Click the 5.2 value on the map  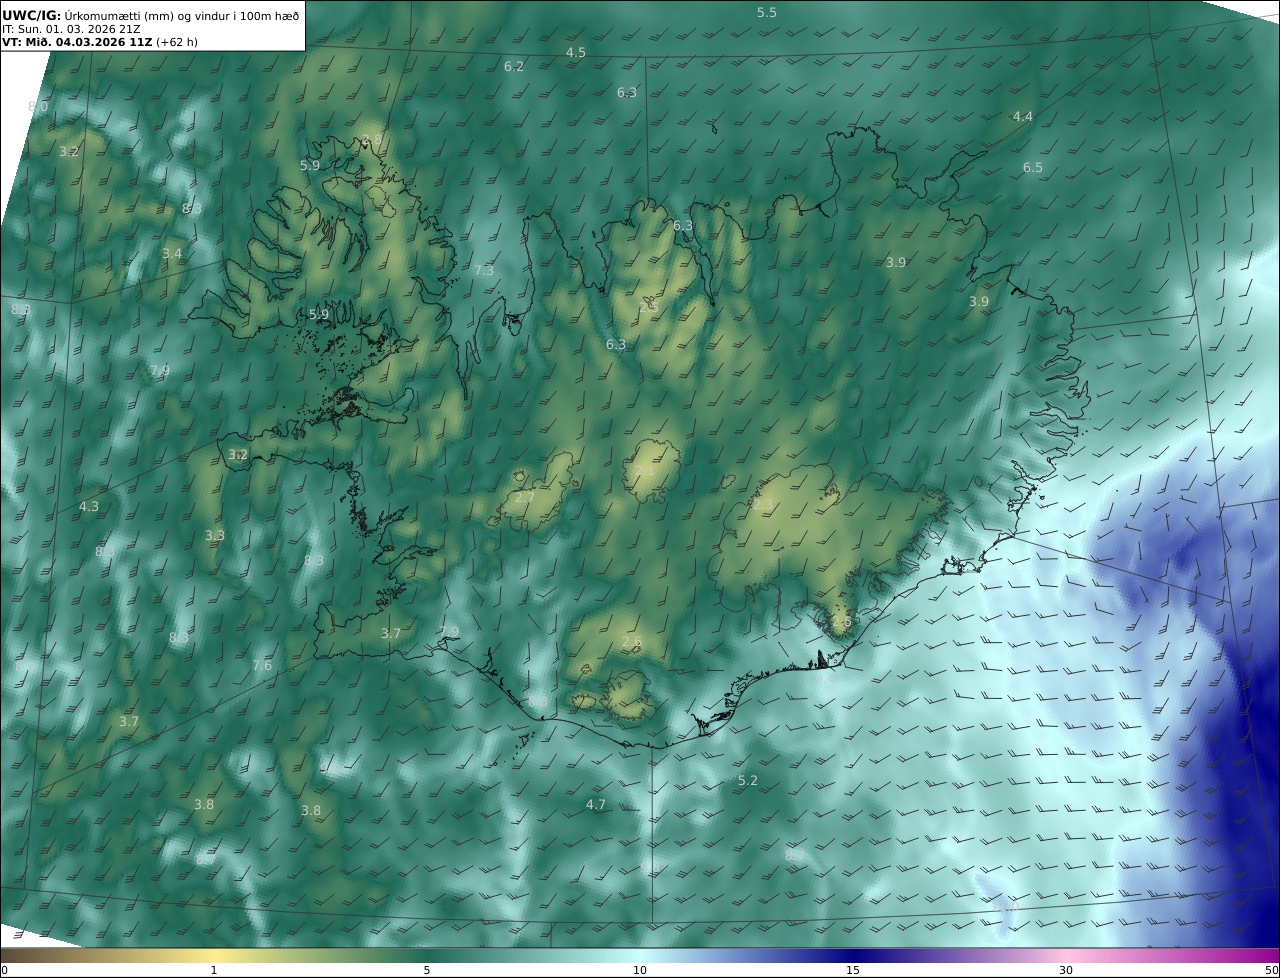pyautogui.click(x=748, y=781)
